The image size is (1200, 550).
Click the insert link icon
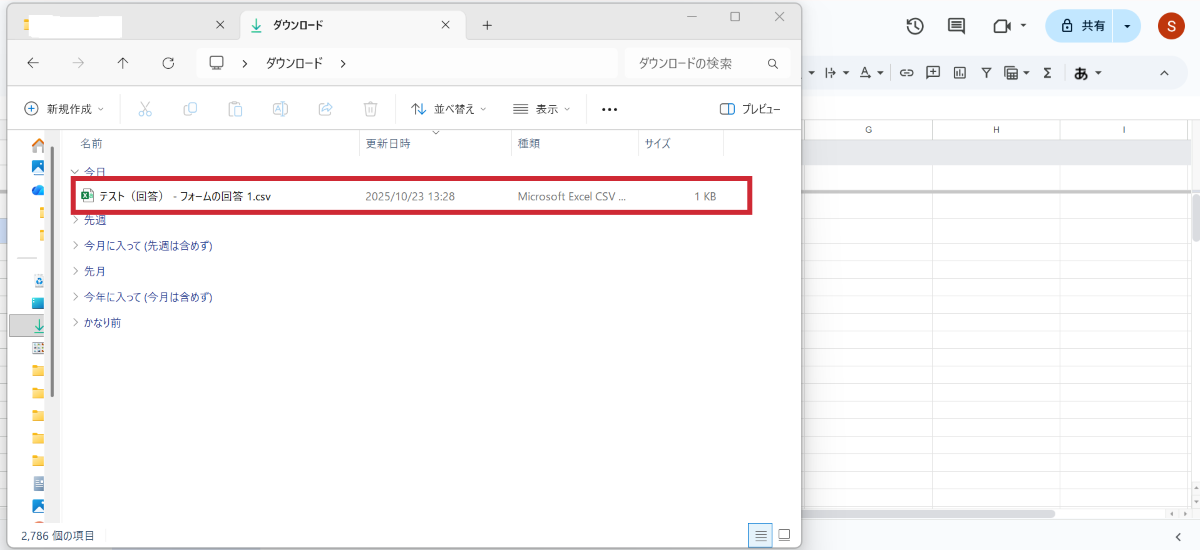pos(907,73)
